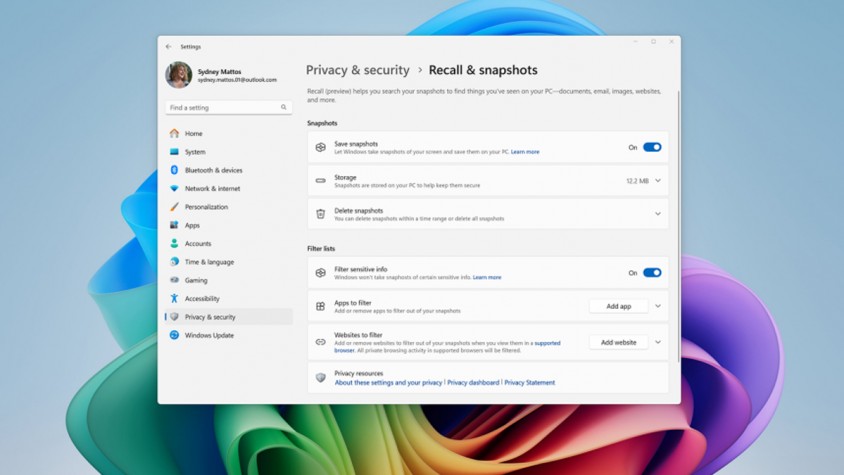844x475 pixels.
Task: Expand the Websites to filter chevron
Action: pos(658,342)
